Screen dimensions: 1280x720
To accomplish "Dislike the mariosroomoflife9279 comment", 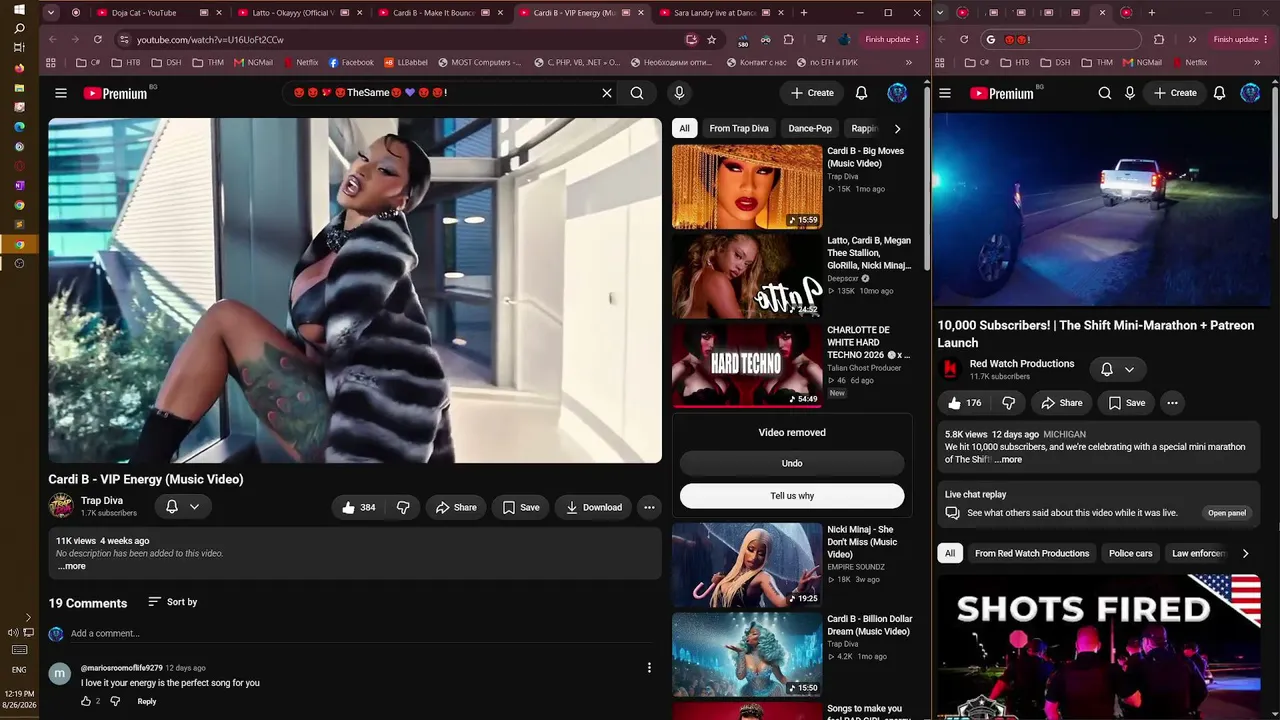I will pos(115,701).
